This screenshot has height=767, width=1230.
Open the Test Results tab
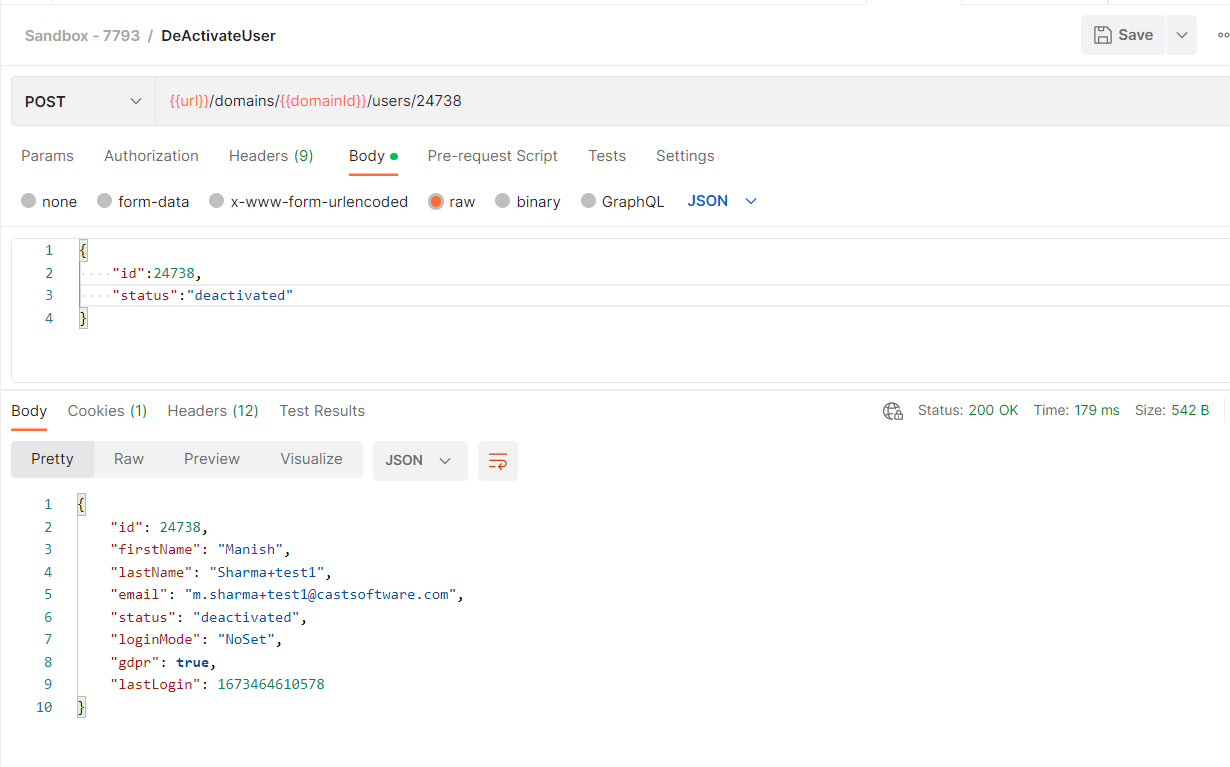click(x=322, y=411)
